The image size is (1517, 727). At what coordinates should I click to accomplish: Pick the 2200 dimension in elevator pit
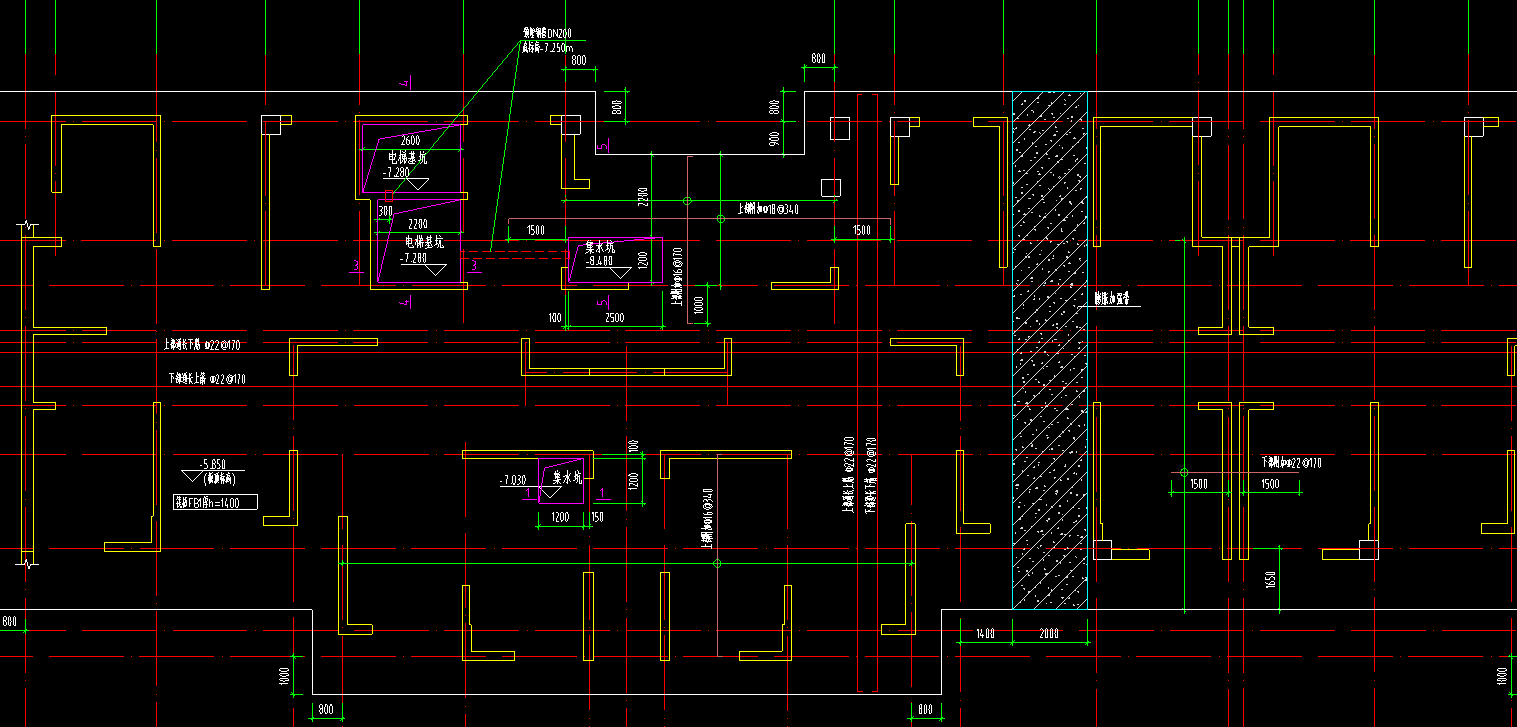(417, 224)
